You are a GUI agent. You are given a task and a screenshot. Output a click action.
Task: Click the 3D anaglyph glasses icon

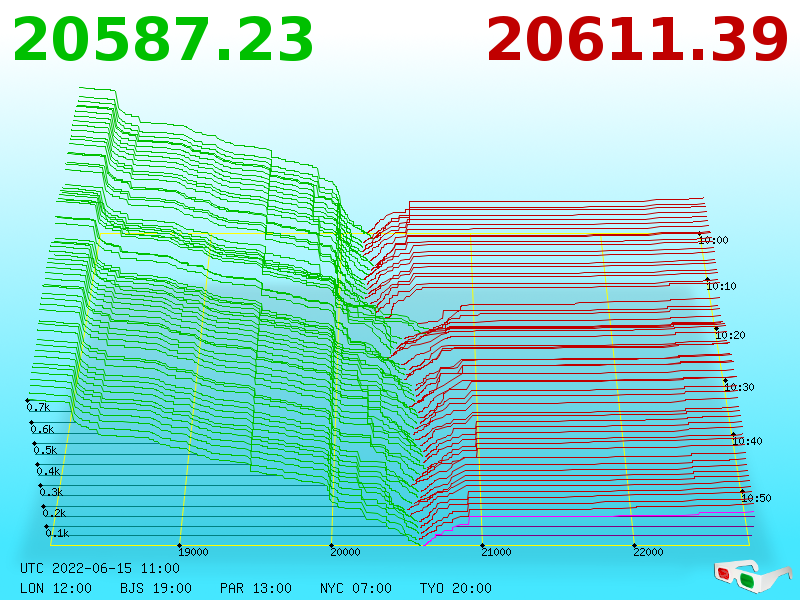tap(752, 575)
